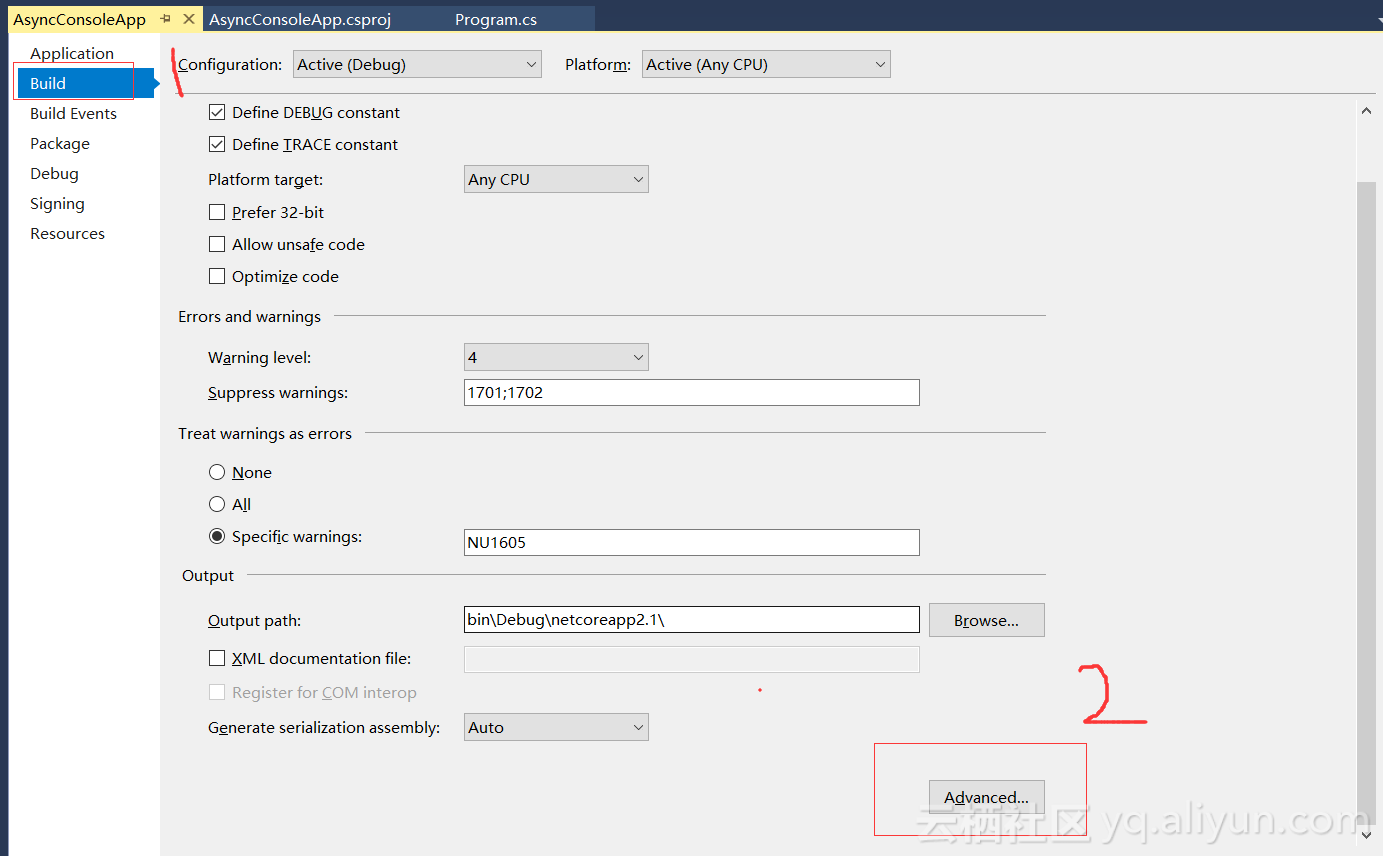
Task: Enable the Prefer 32-bit checkbox
Action: point(217,212)
